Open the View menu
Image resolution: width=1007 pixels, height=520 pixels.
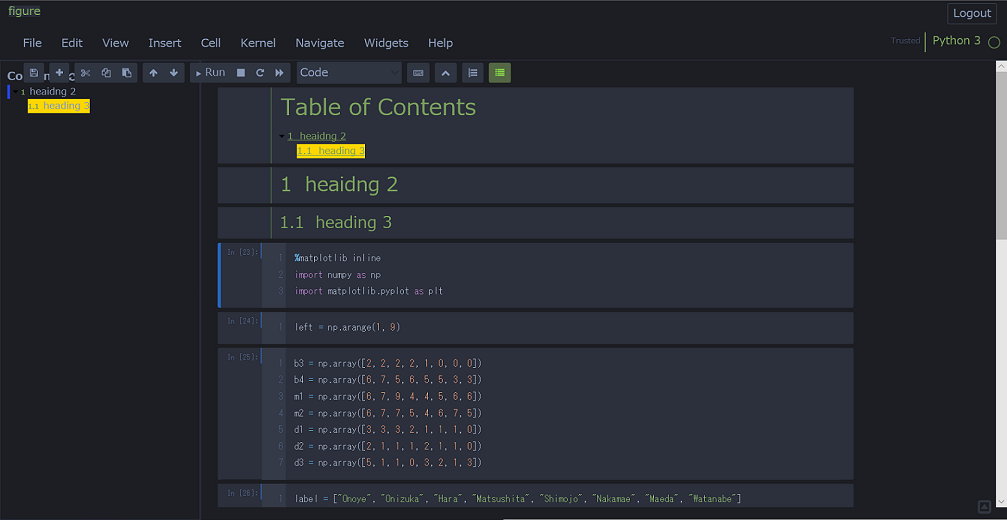tap(116, 43)
